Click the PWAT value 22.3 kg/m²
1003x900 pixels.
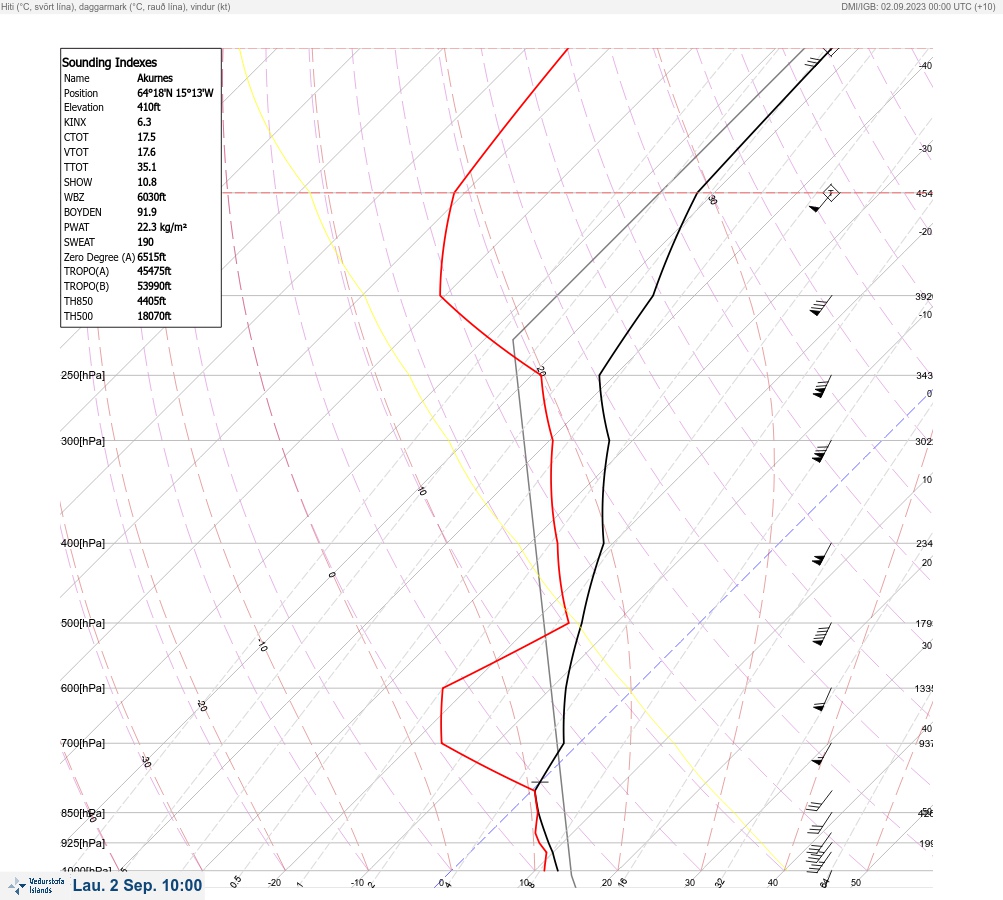(x=162, y=227)
